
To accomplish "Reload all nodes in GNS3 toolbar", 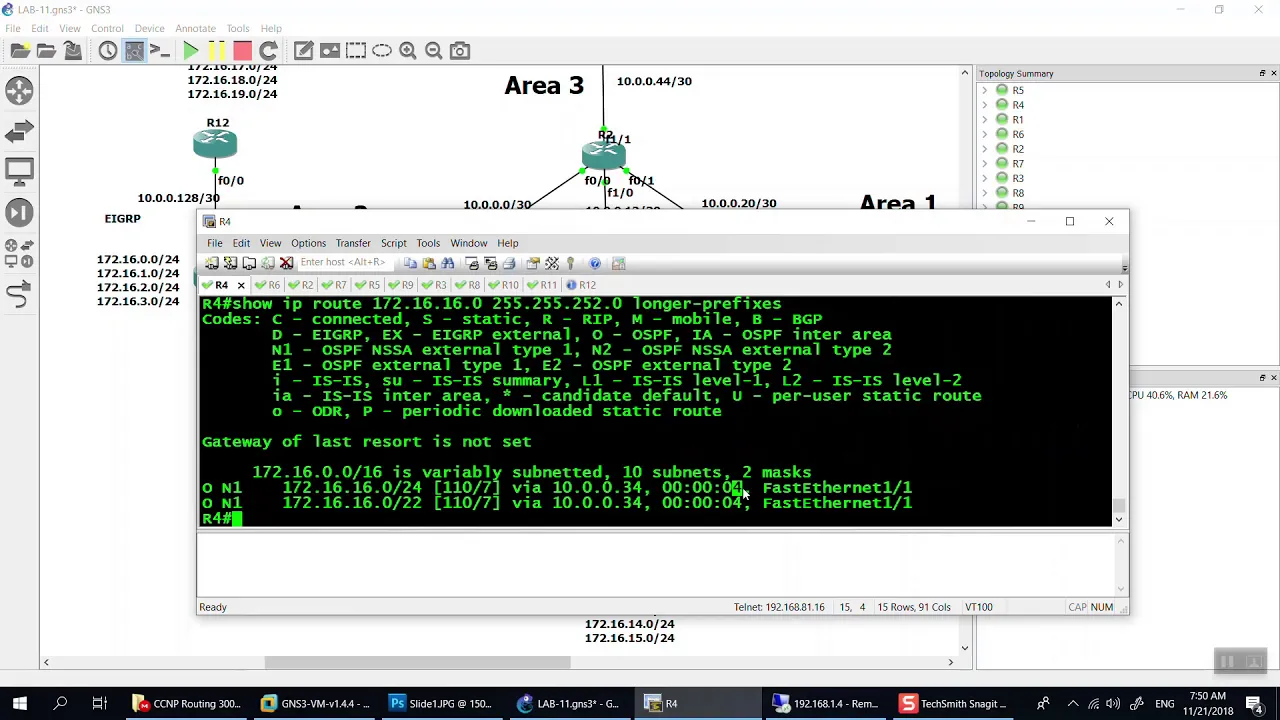I will (x=268, y=51).
